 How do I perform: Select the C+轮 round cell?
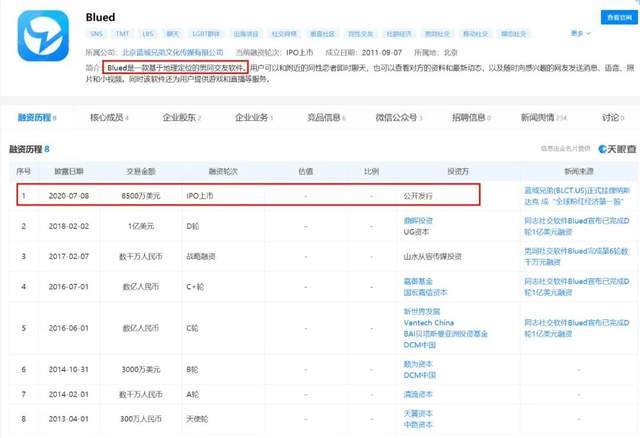[x=195, y=287]
